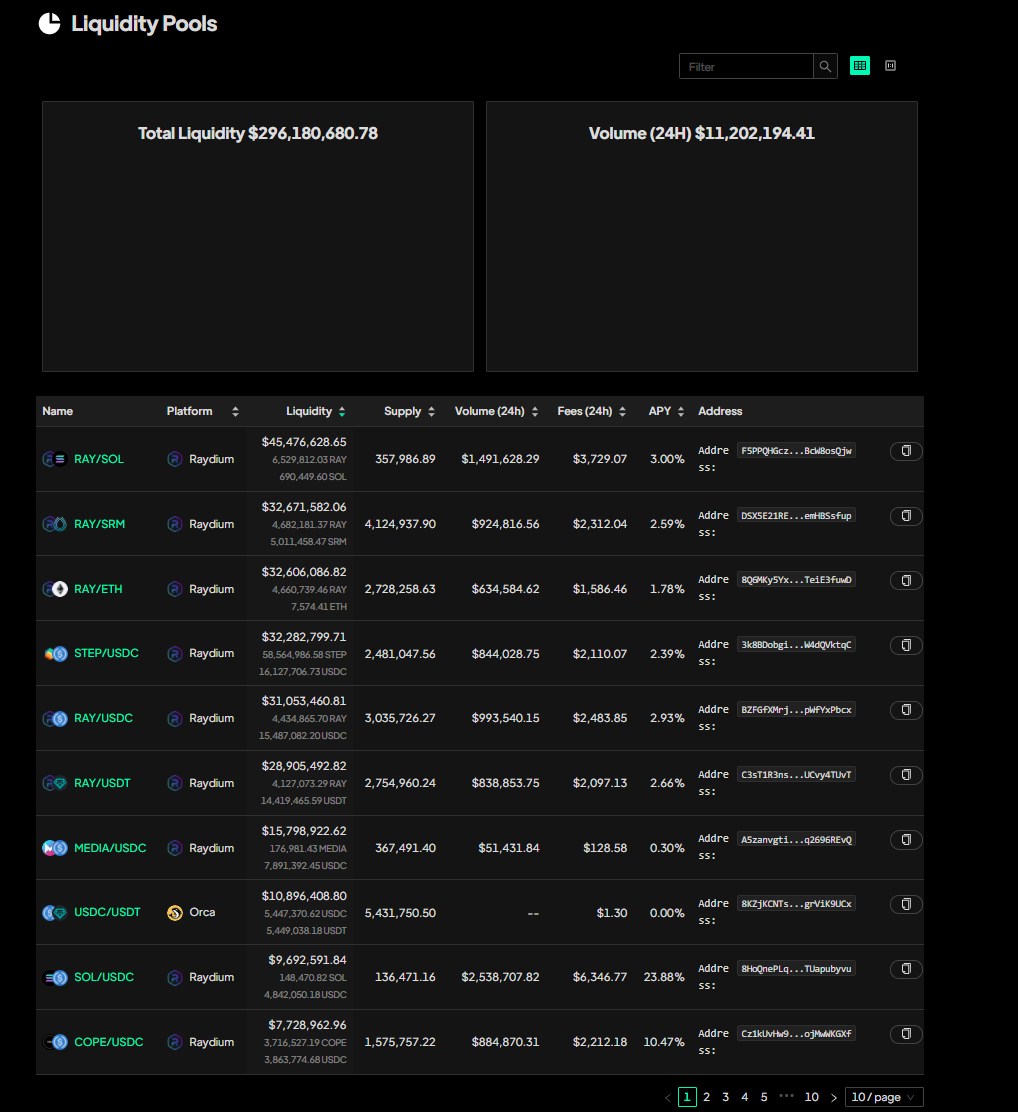Open the USDC/USDT pool link
Viewport: 1018px width, 1112px height.
107,912
